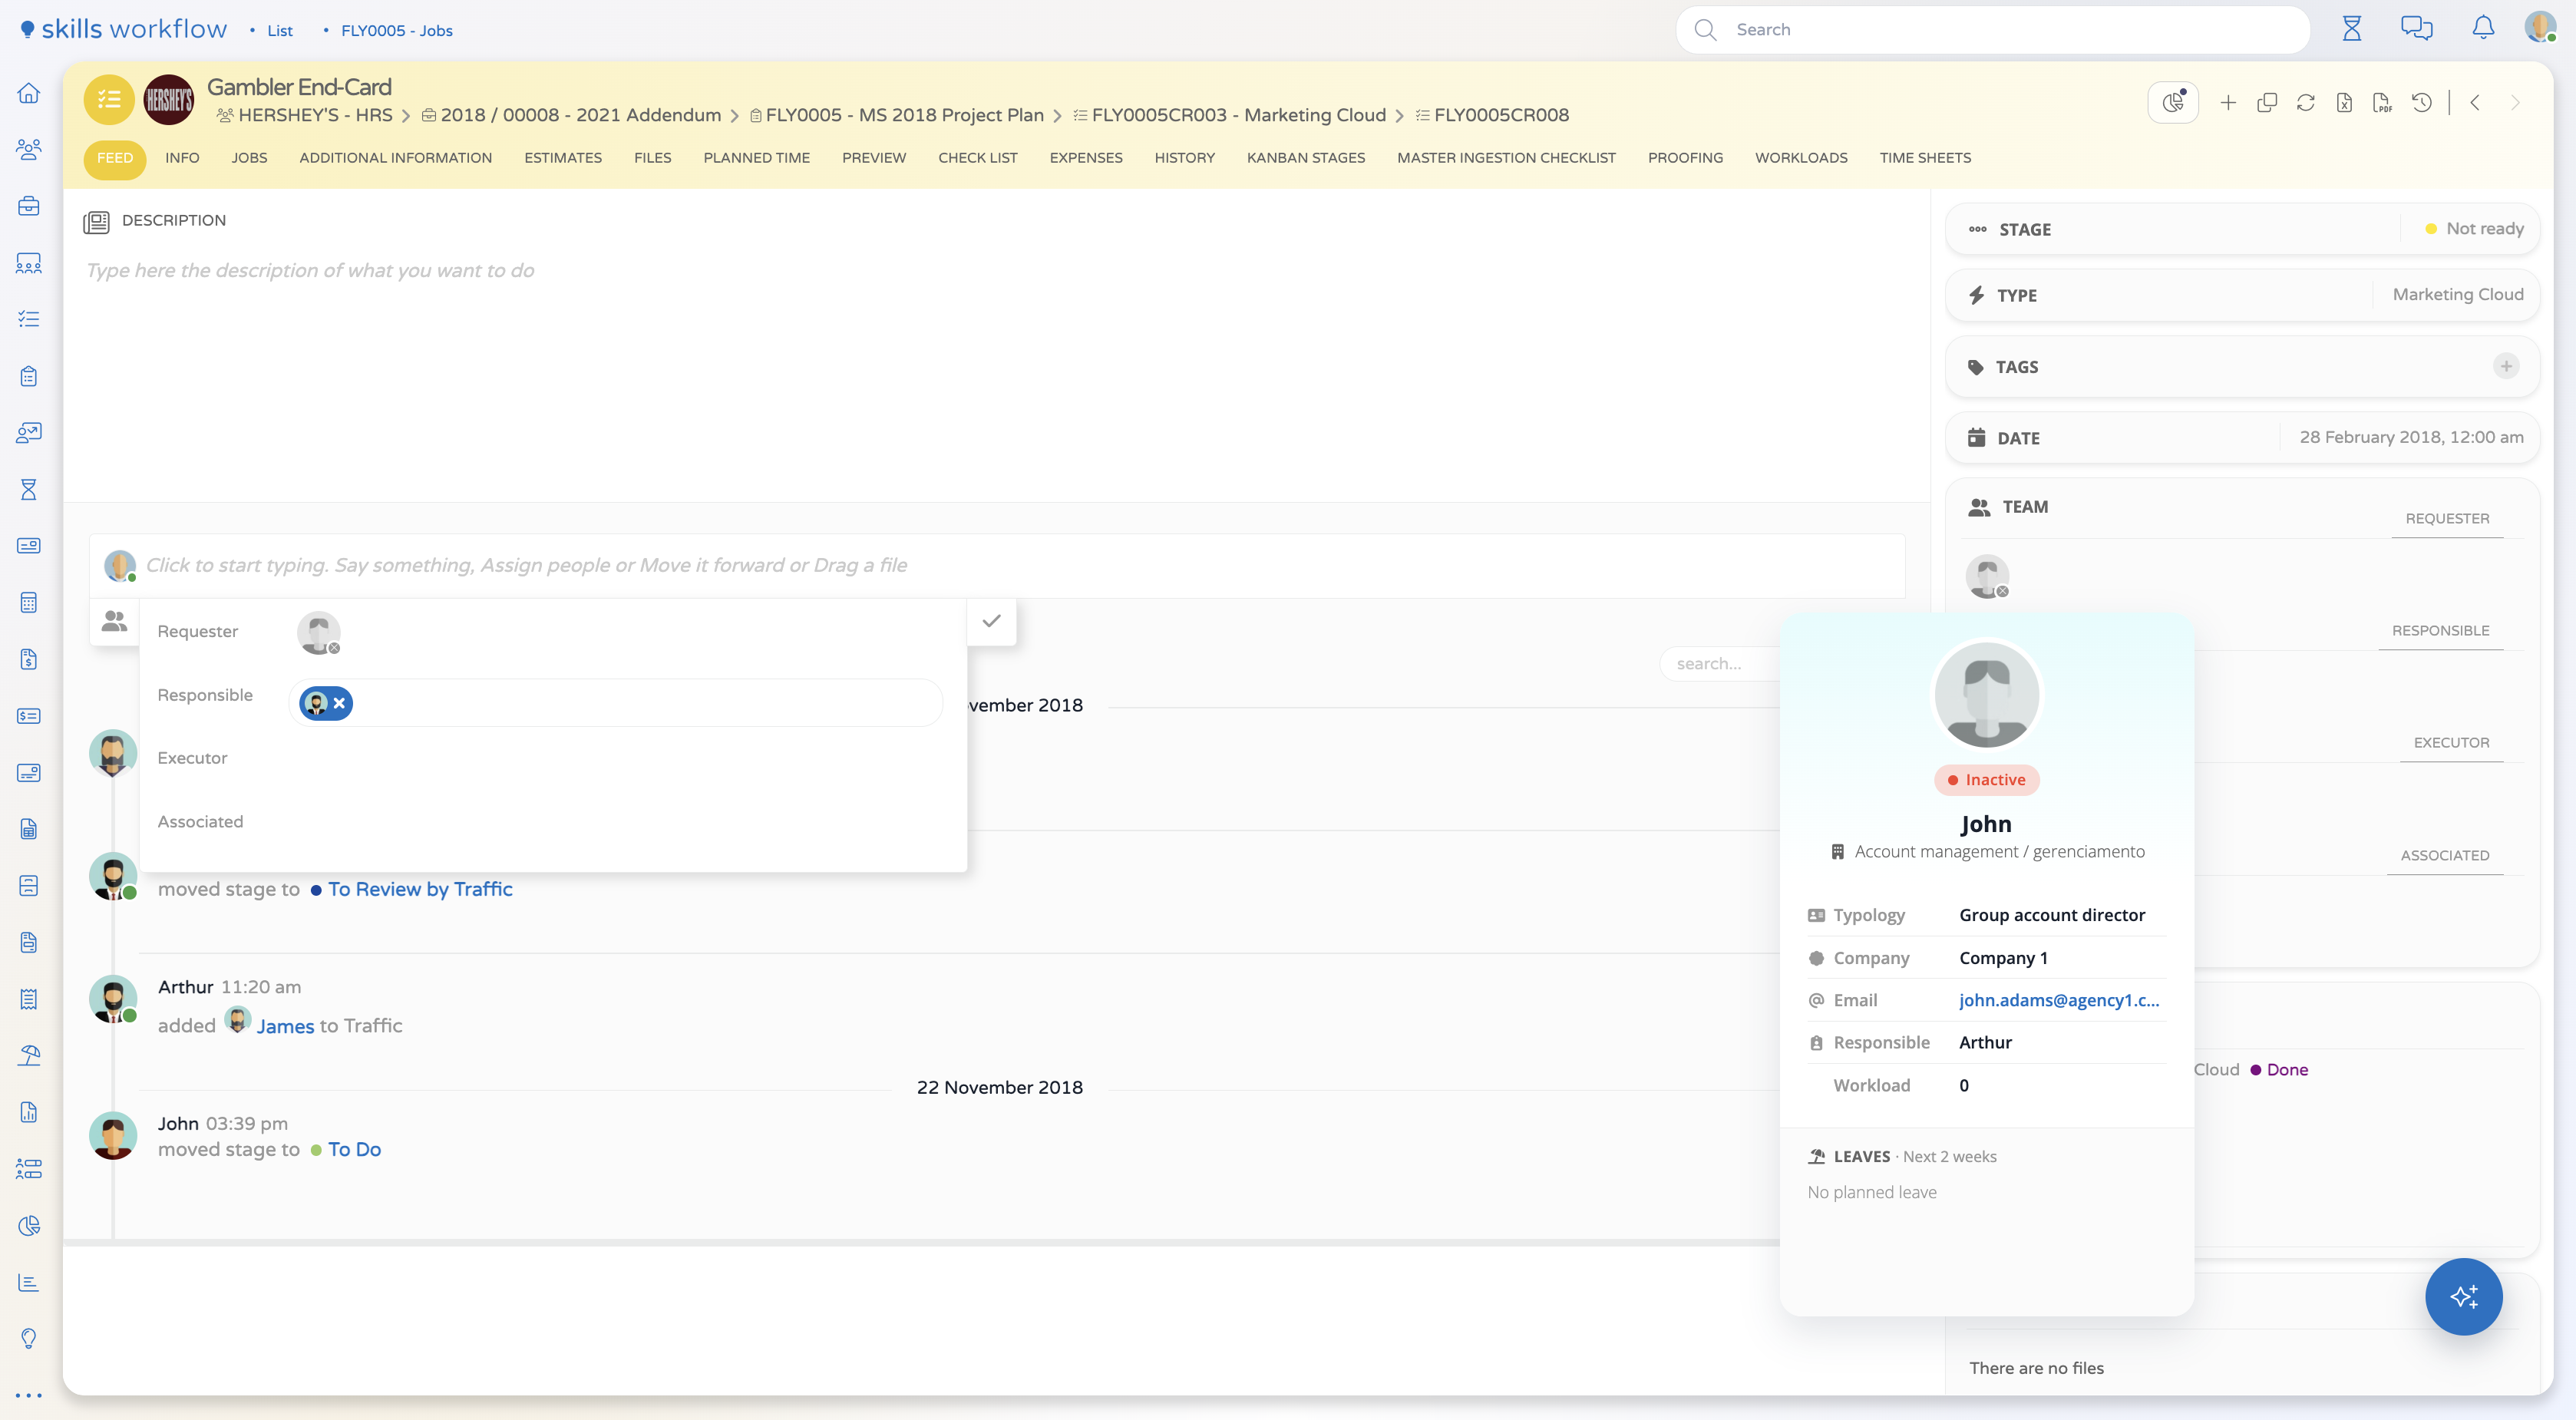Screen dimensions: 2576x1420
Task: Open the Home icon in the sidebar
Action: pyautogui.click(x=29, y=93)
